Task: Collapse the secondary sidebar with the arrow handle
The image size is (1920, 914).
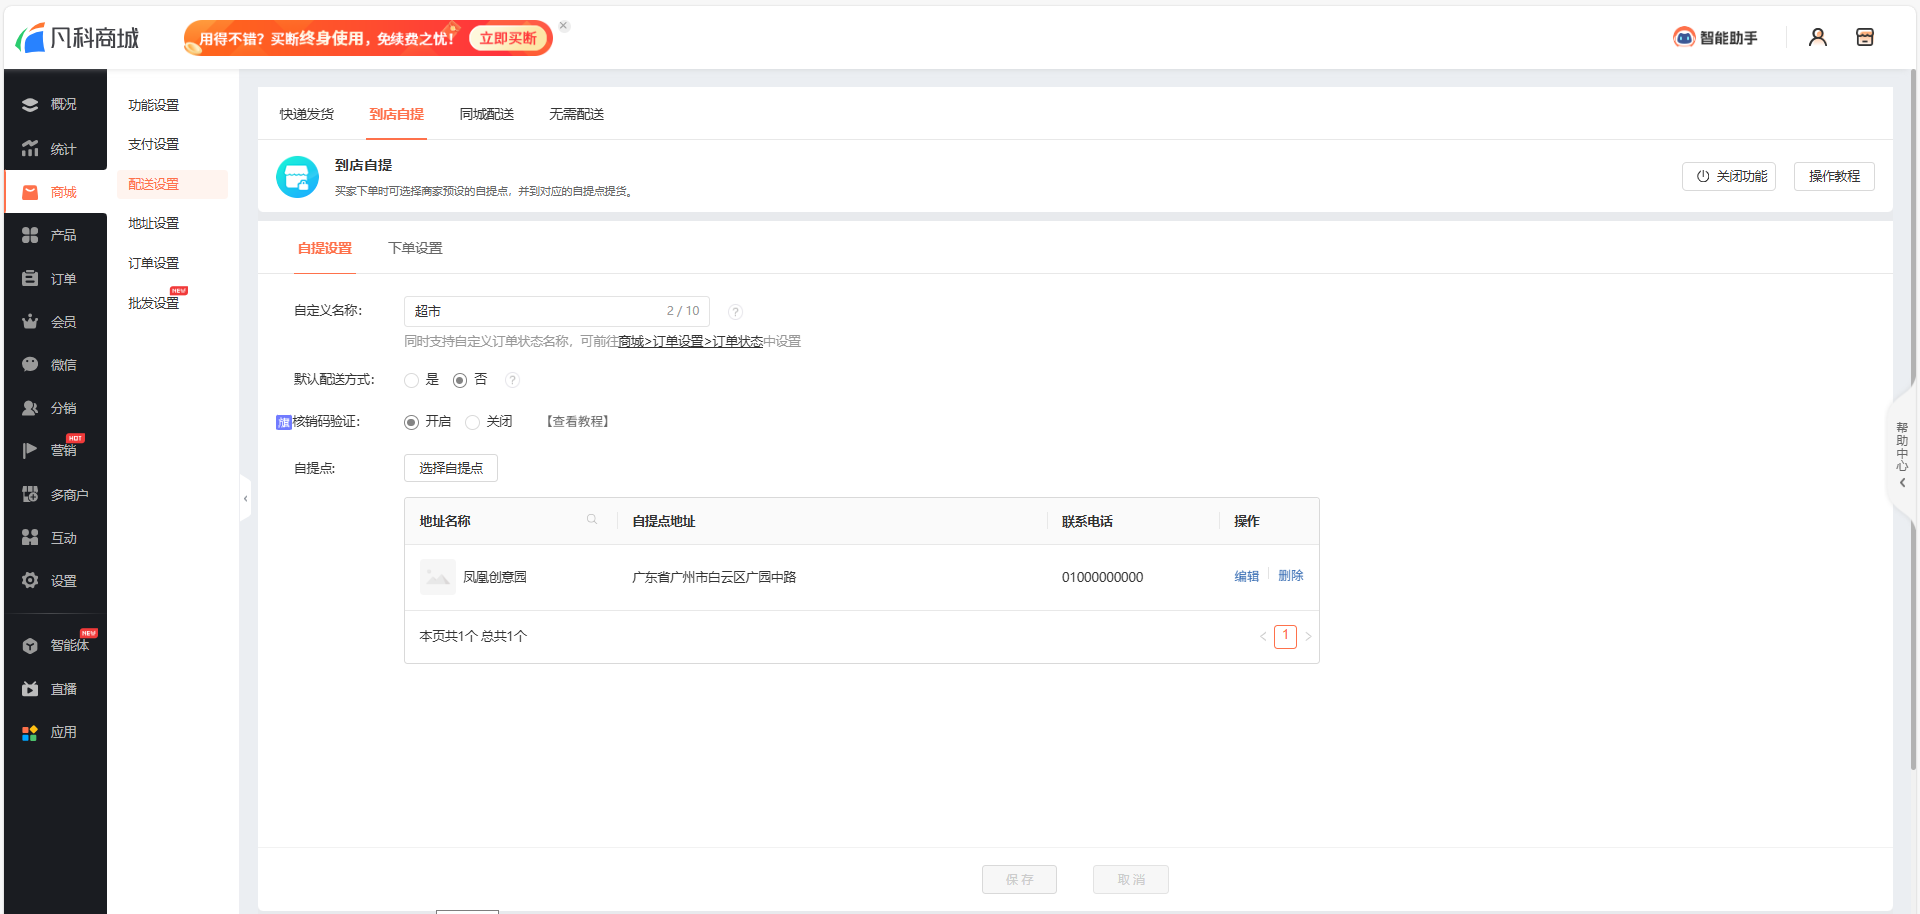Action: [x=245, y=498]
